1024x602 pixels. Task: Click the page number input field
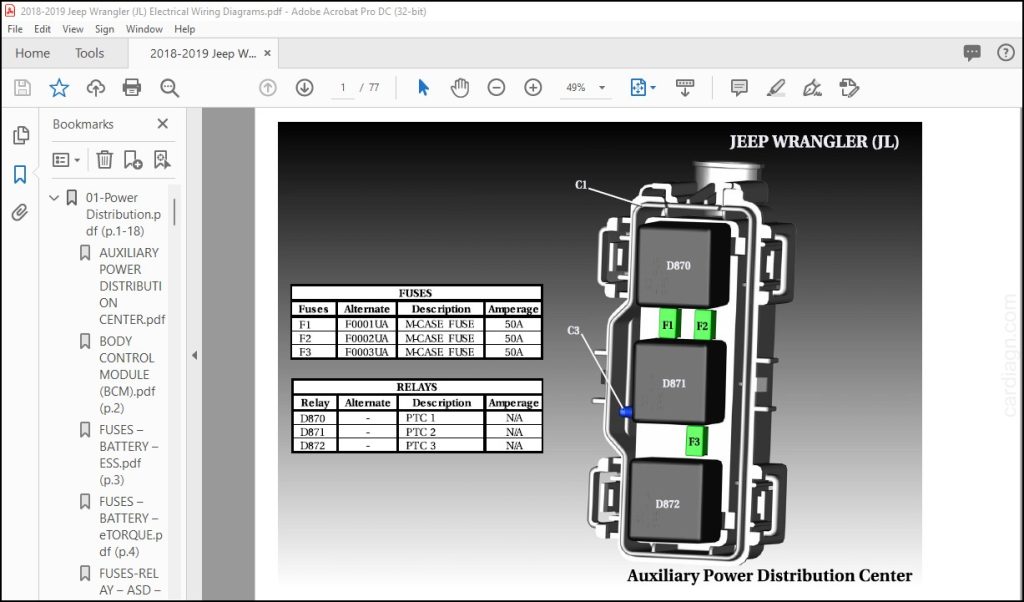coord(342,87)
